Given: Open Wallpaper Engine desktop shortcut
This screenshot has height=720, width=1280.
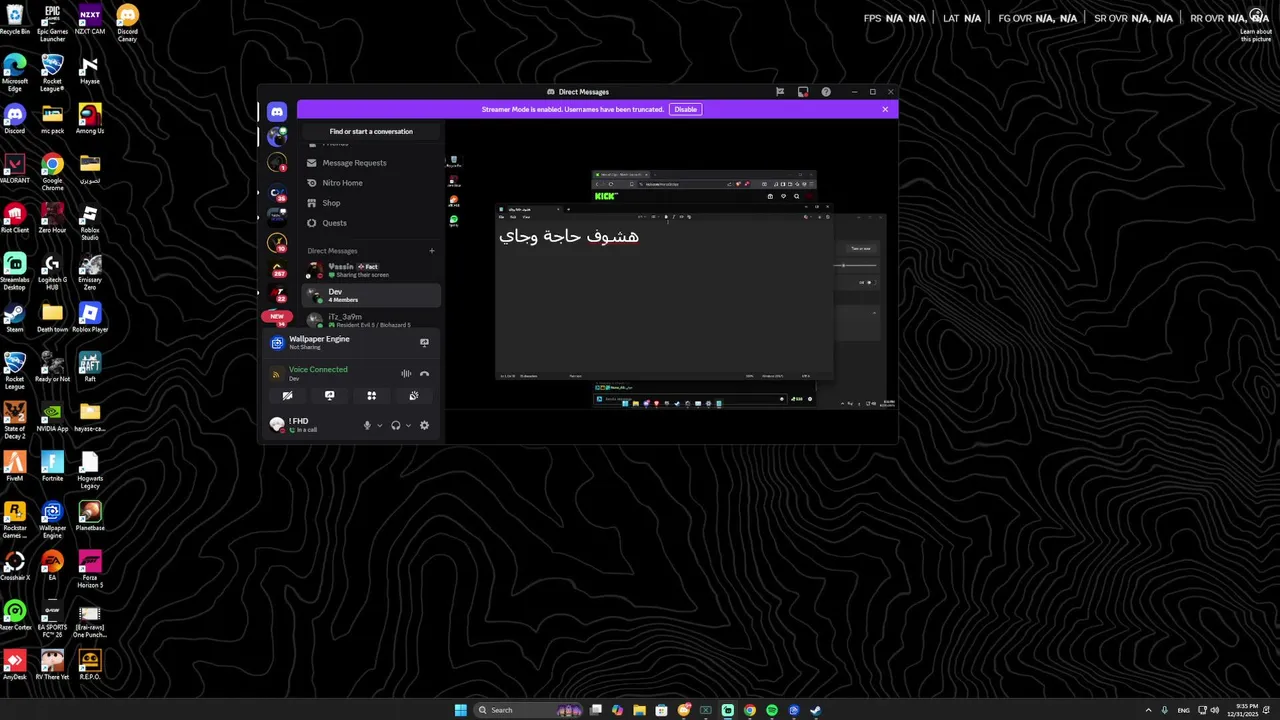Looking at the screenshot, I should [52, 520].
